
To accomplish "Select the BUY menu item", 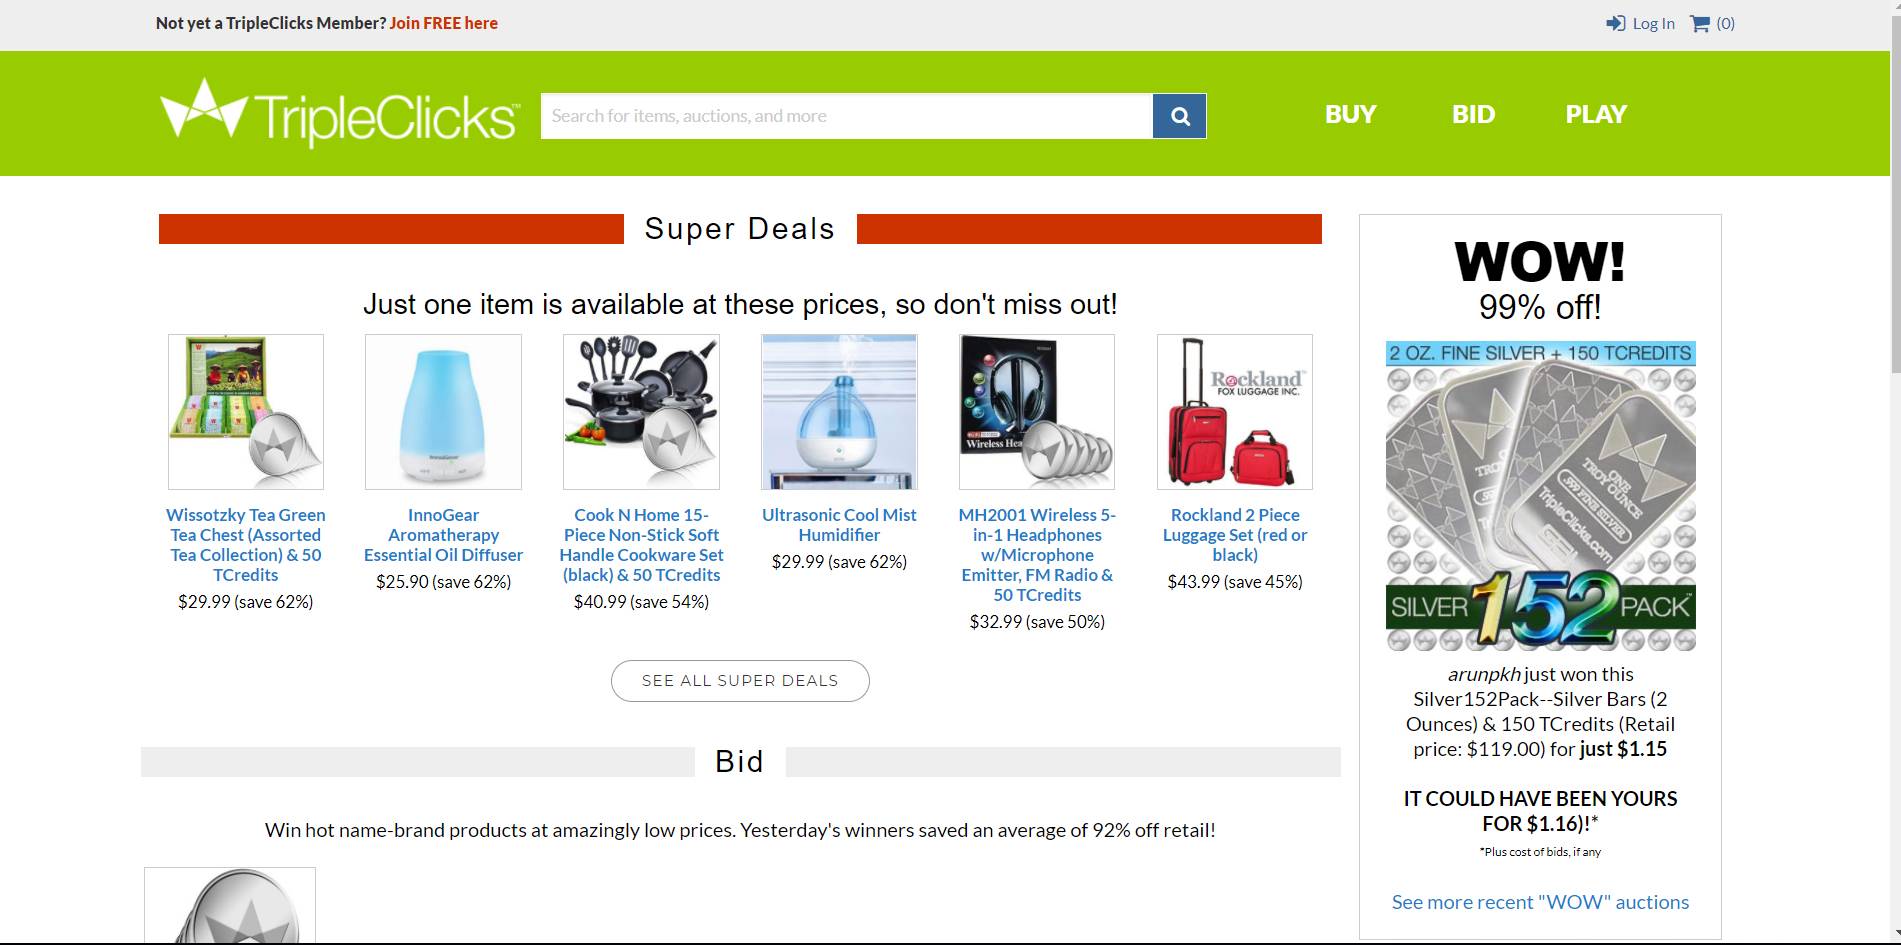I will point(1349,113).
